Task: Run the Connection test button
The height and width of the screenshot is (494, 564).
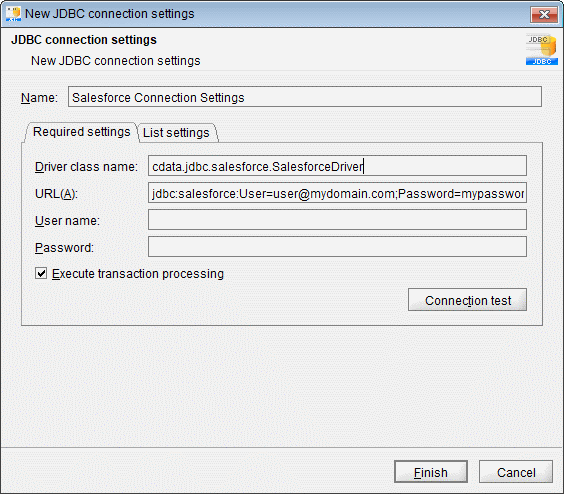Action: point(467,299)
